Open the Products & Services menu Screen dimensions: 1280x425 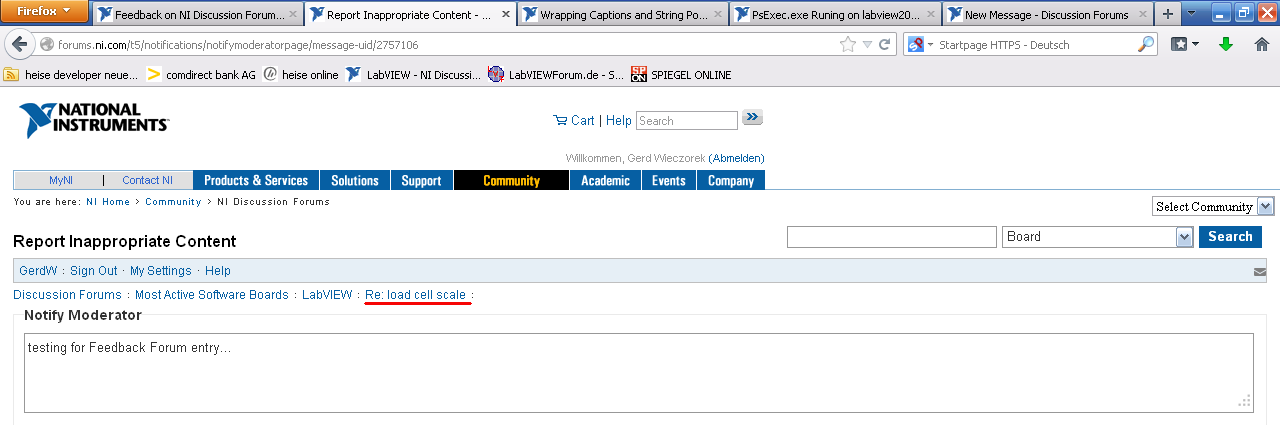point(256,180)
